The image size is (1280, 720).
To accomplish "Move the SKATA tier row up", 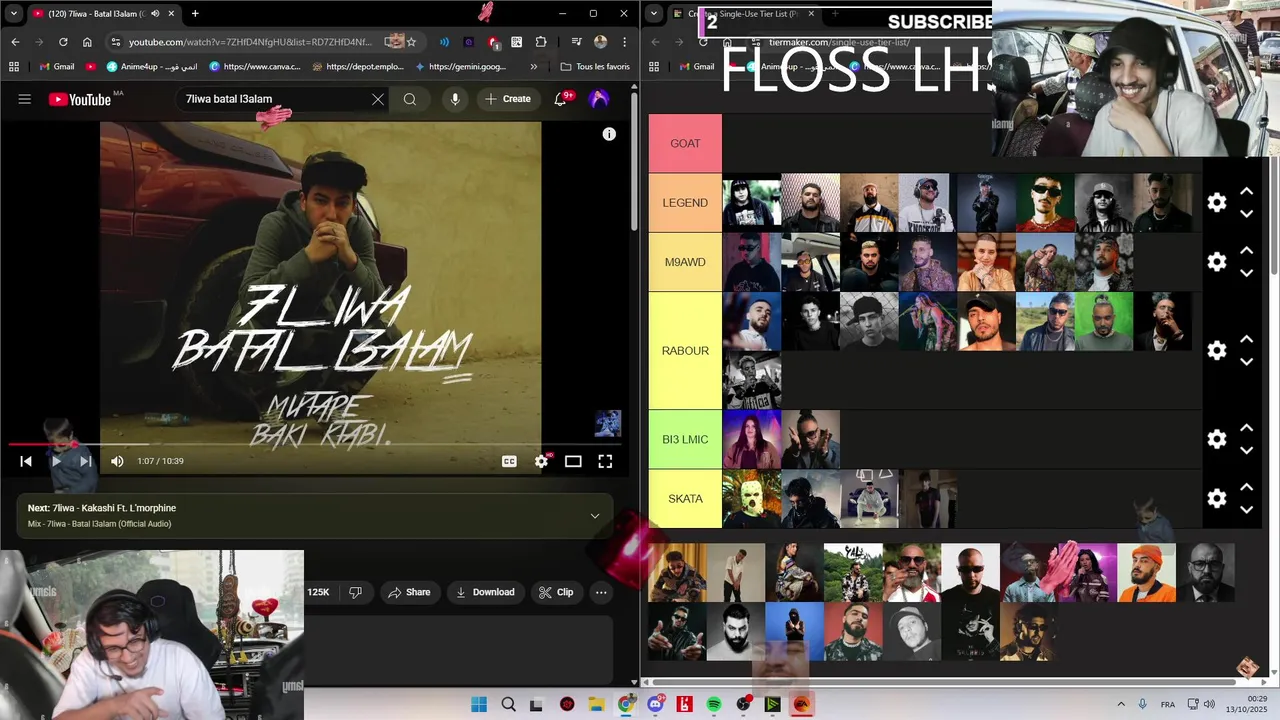I will click(1247, 487).
